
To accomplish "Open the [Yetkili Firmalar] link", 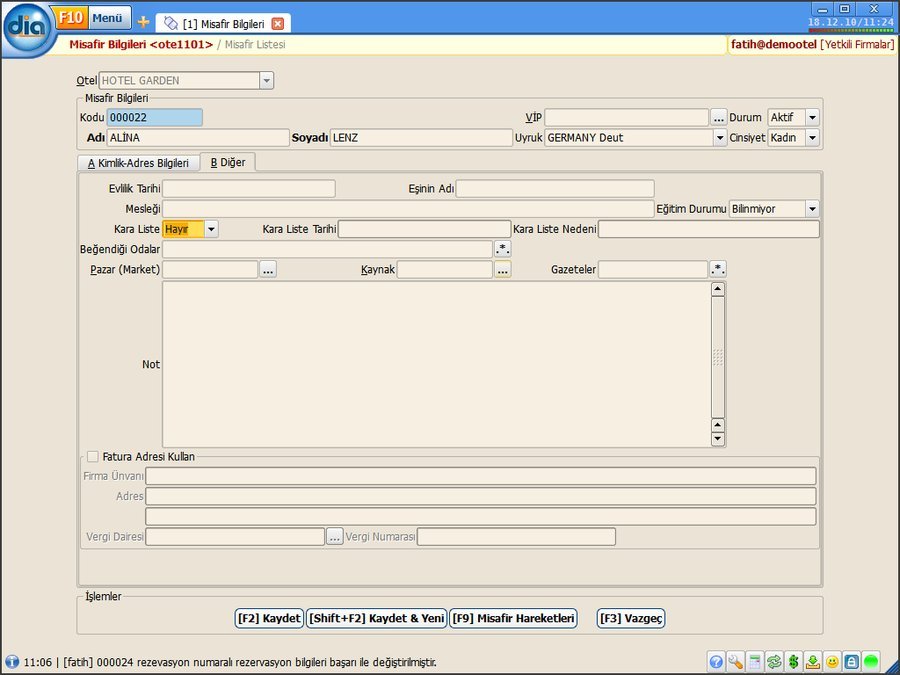I will coord(858,44).
